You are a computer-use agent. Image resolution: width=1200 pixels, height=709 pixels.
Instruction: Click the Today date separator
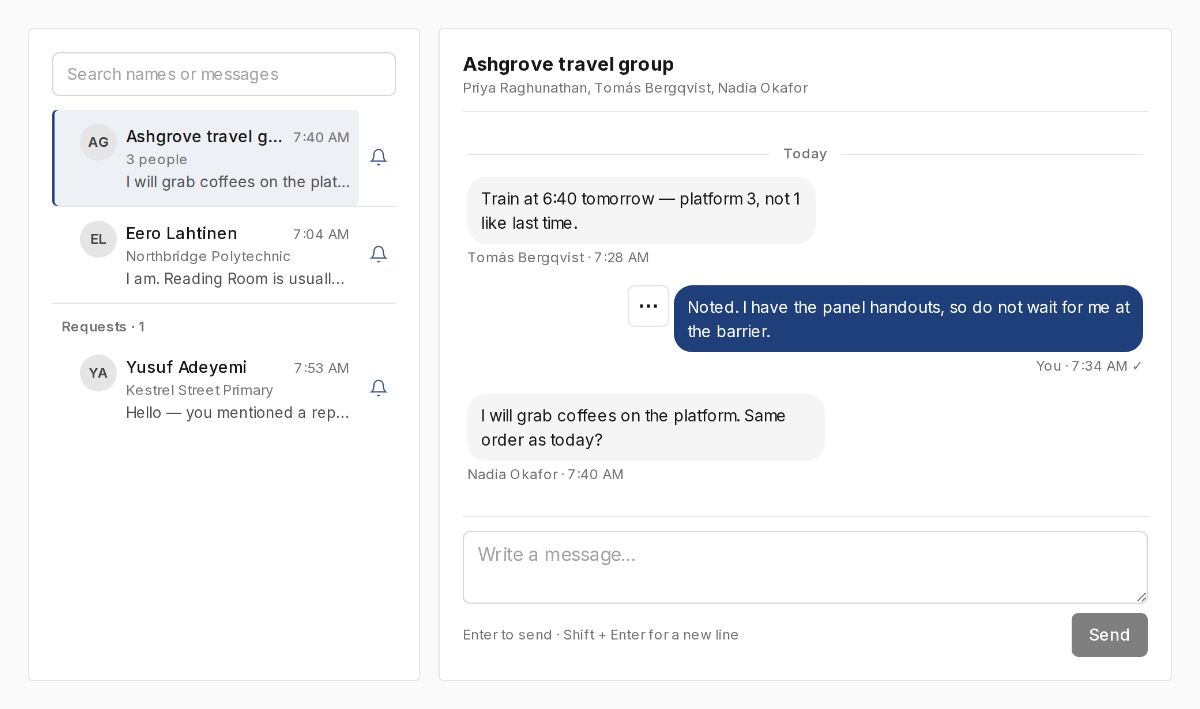click(805, 154)
